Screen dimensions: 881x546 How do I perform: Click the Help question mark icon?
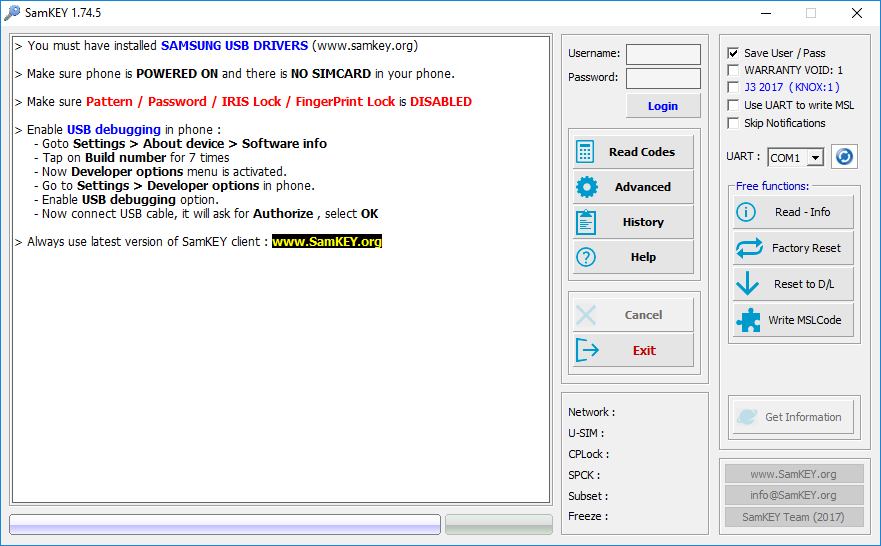point(586,257)
